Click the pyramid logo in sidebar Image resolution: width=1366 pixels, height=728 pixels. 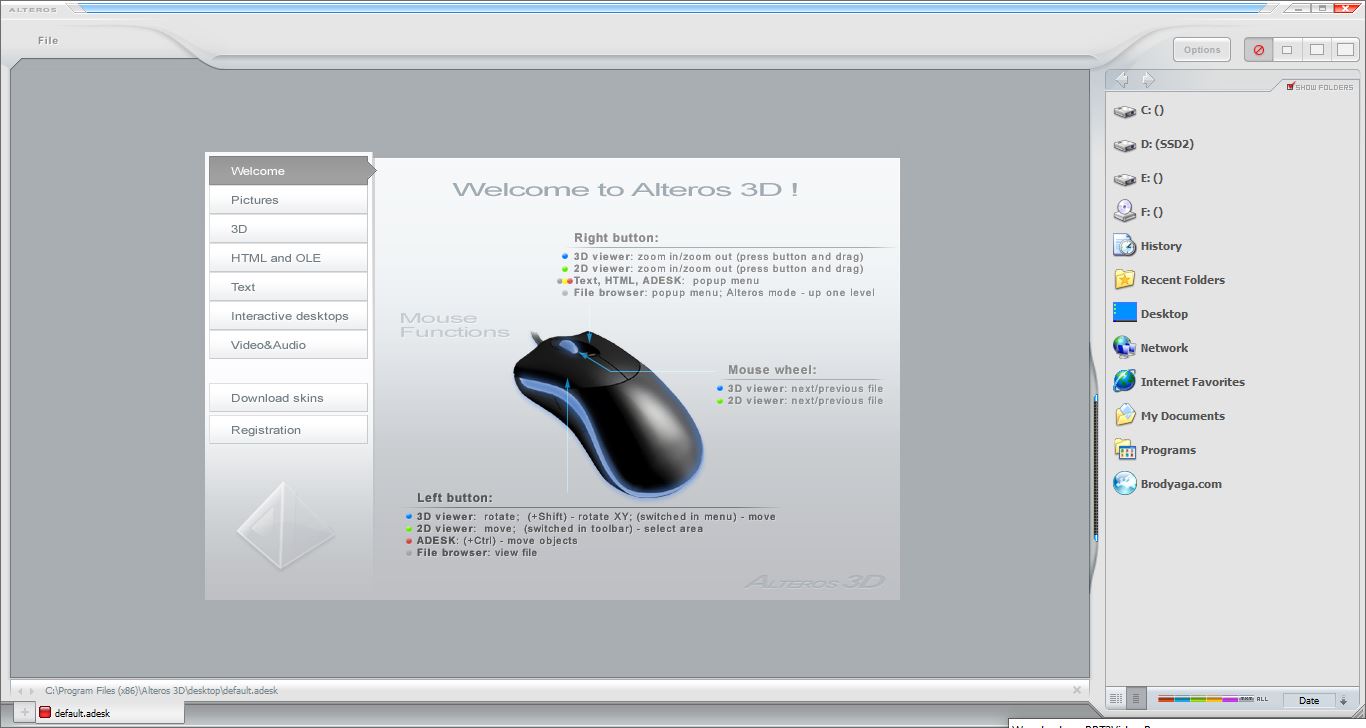click(x=285, y=526)
